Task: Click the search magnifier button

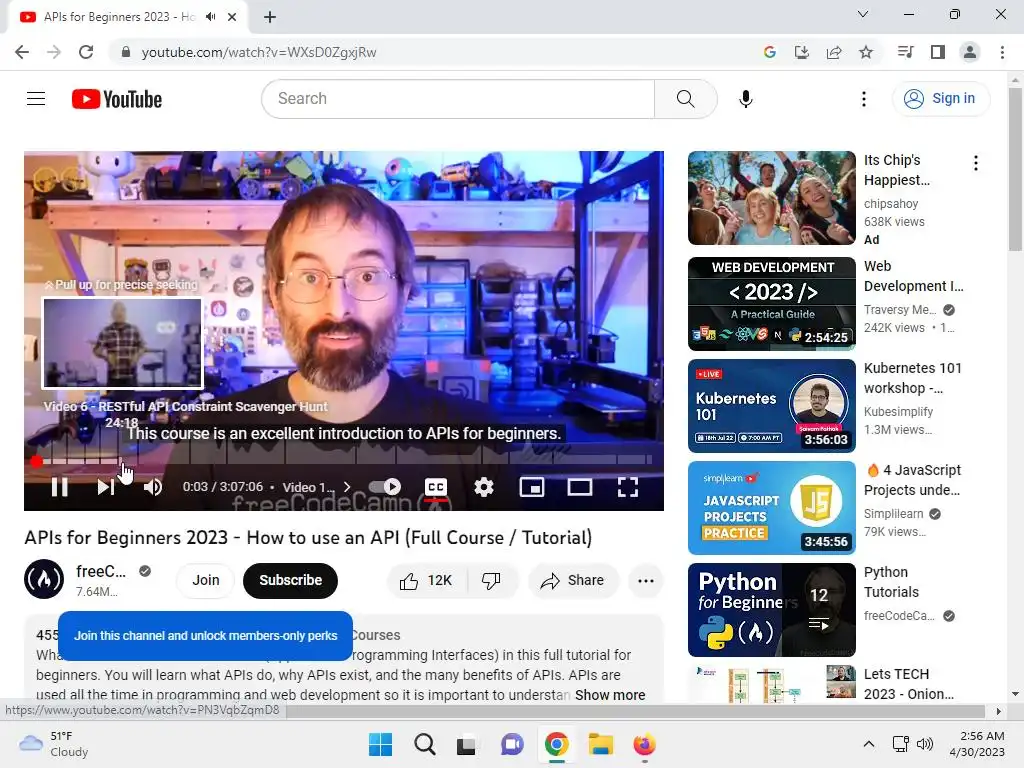Action: (x=685, y=99)
